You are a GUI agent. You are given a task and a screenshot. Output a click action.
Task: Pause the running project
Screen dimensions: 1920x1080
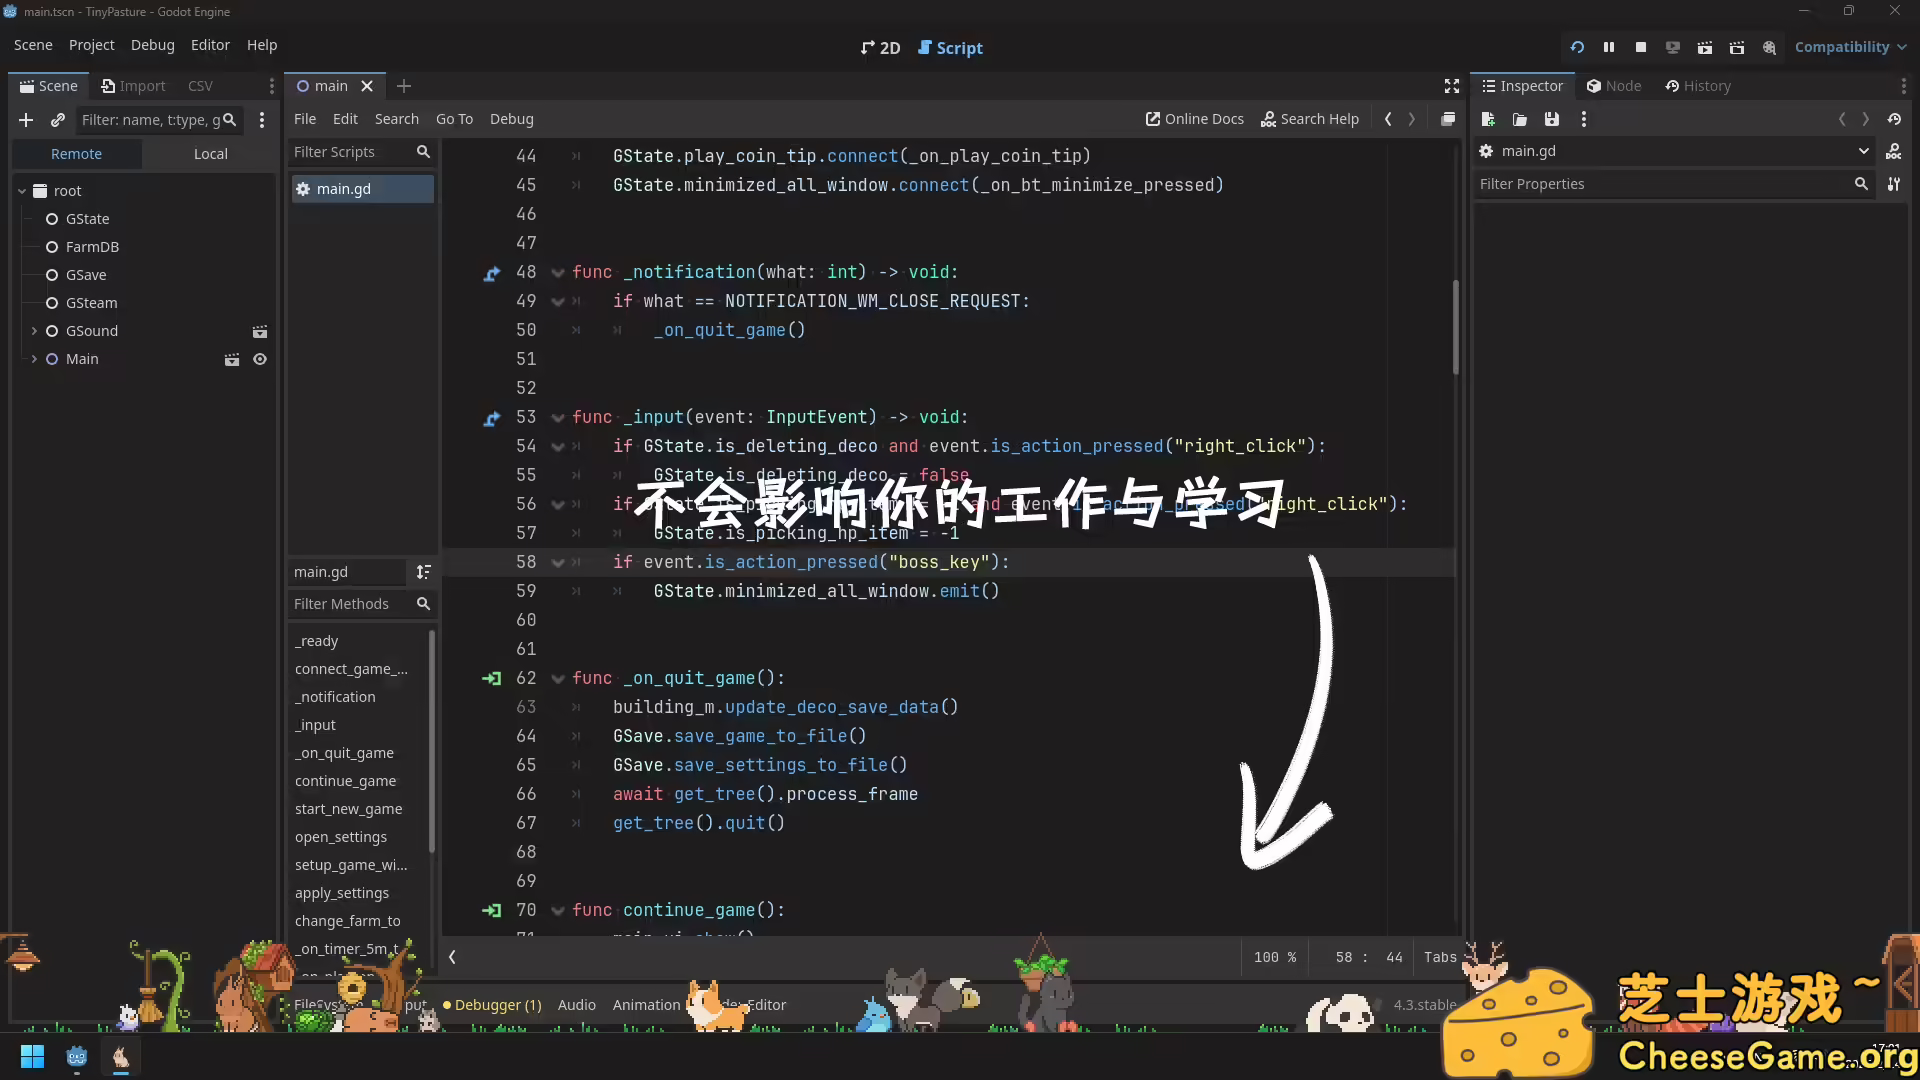tap(1609, 47)
